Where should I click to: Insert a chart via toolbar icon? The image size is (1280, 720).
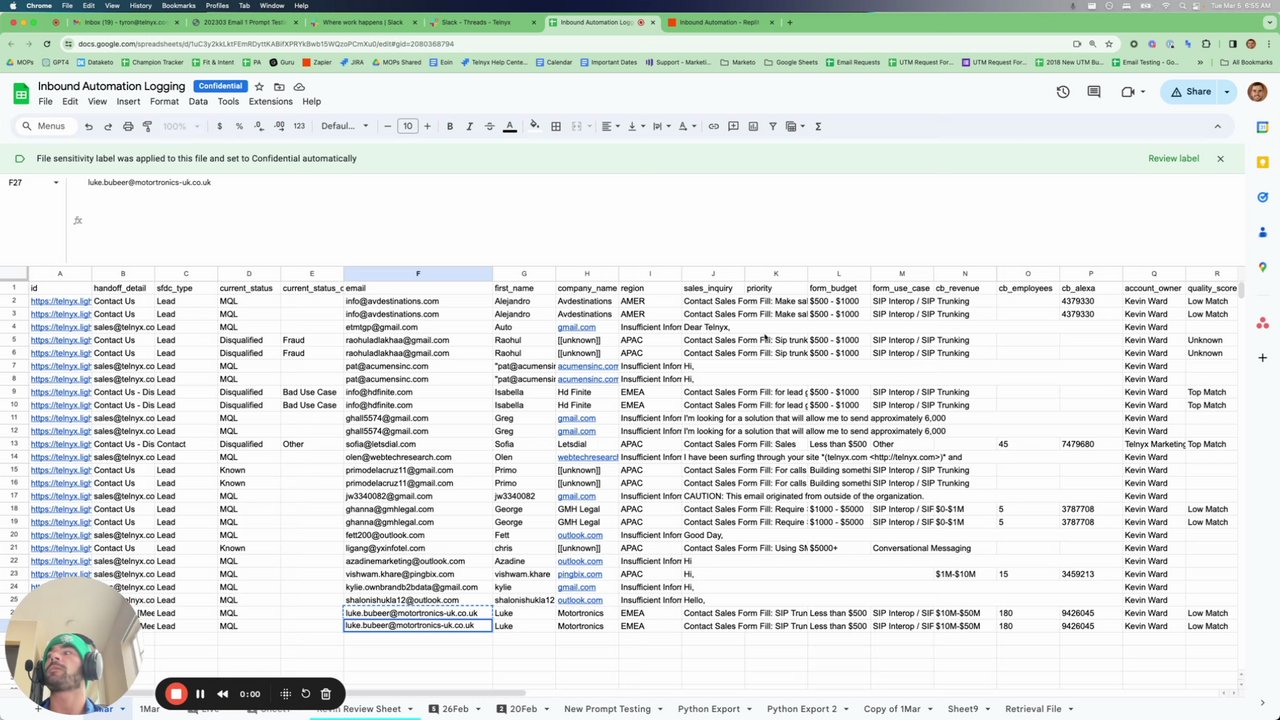pyautogui.click(x=753, y=126)
